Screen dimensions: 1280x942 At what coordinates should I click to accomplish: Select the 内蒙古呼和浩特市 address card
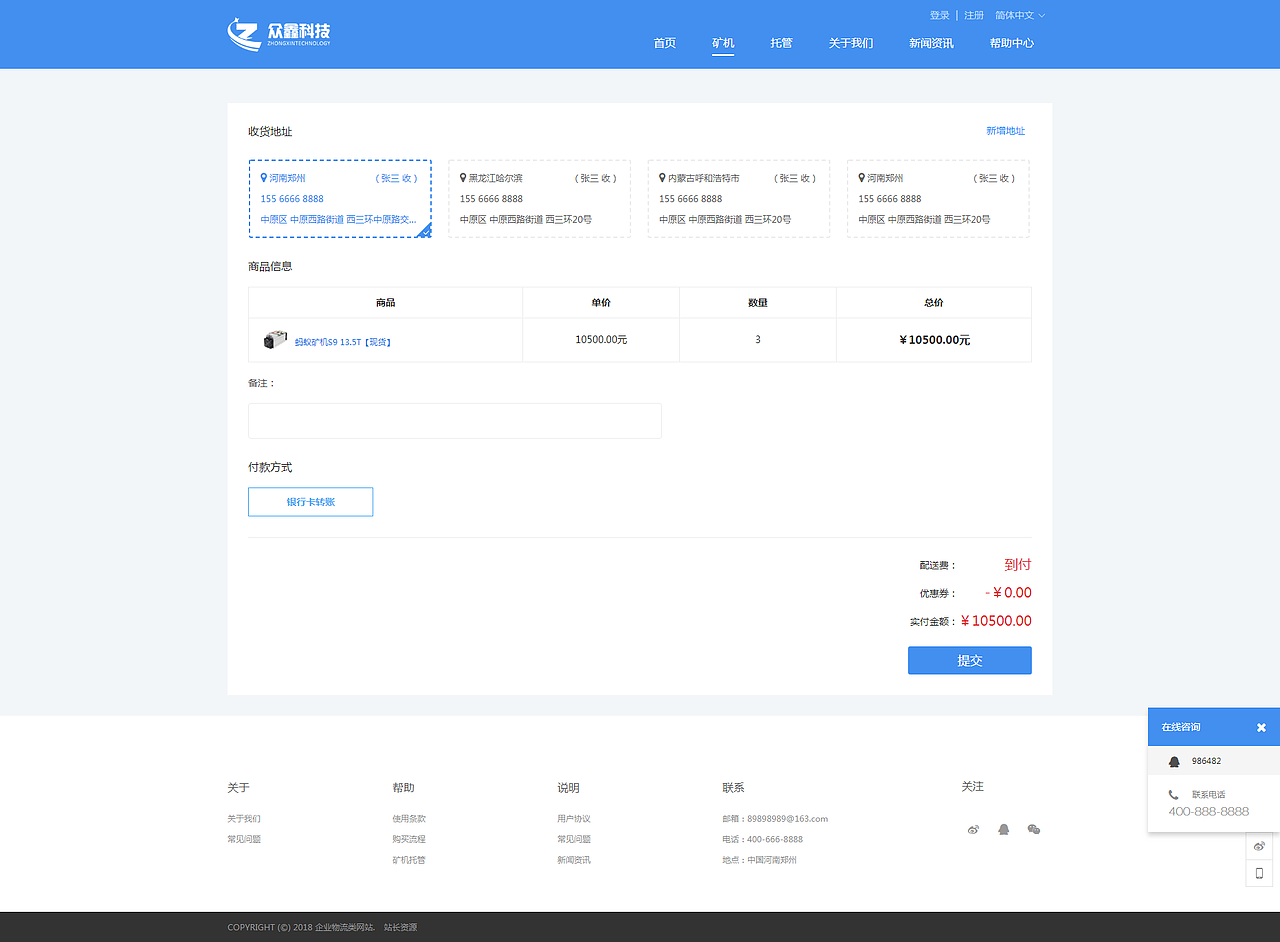point(739,198)
